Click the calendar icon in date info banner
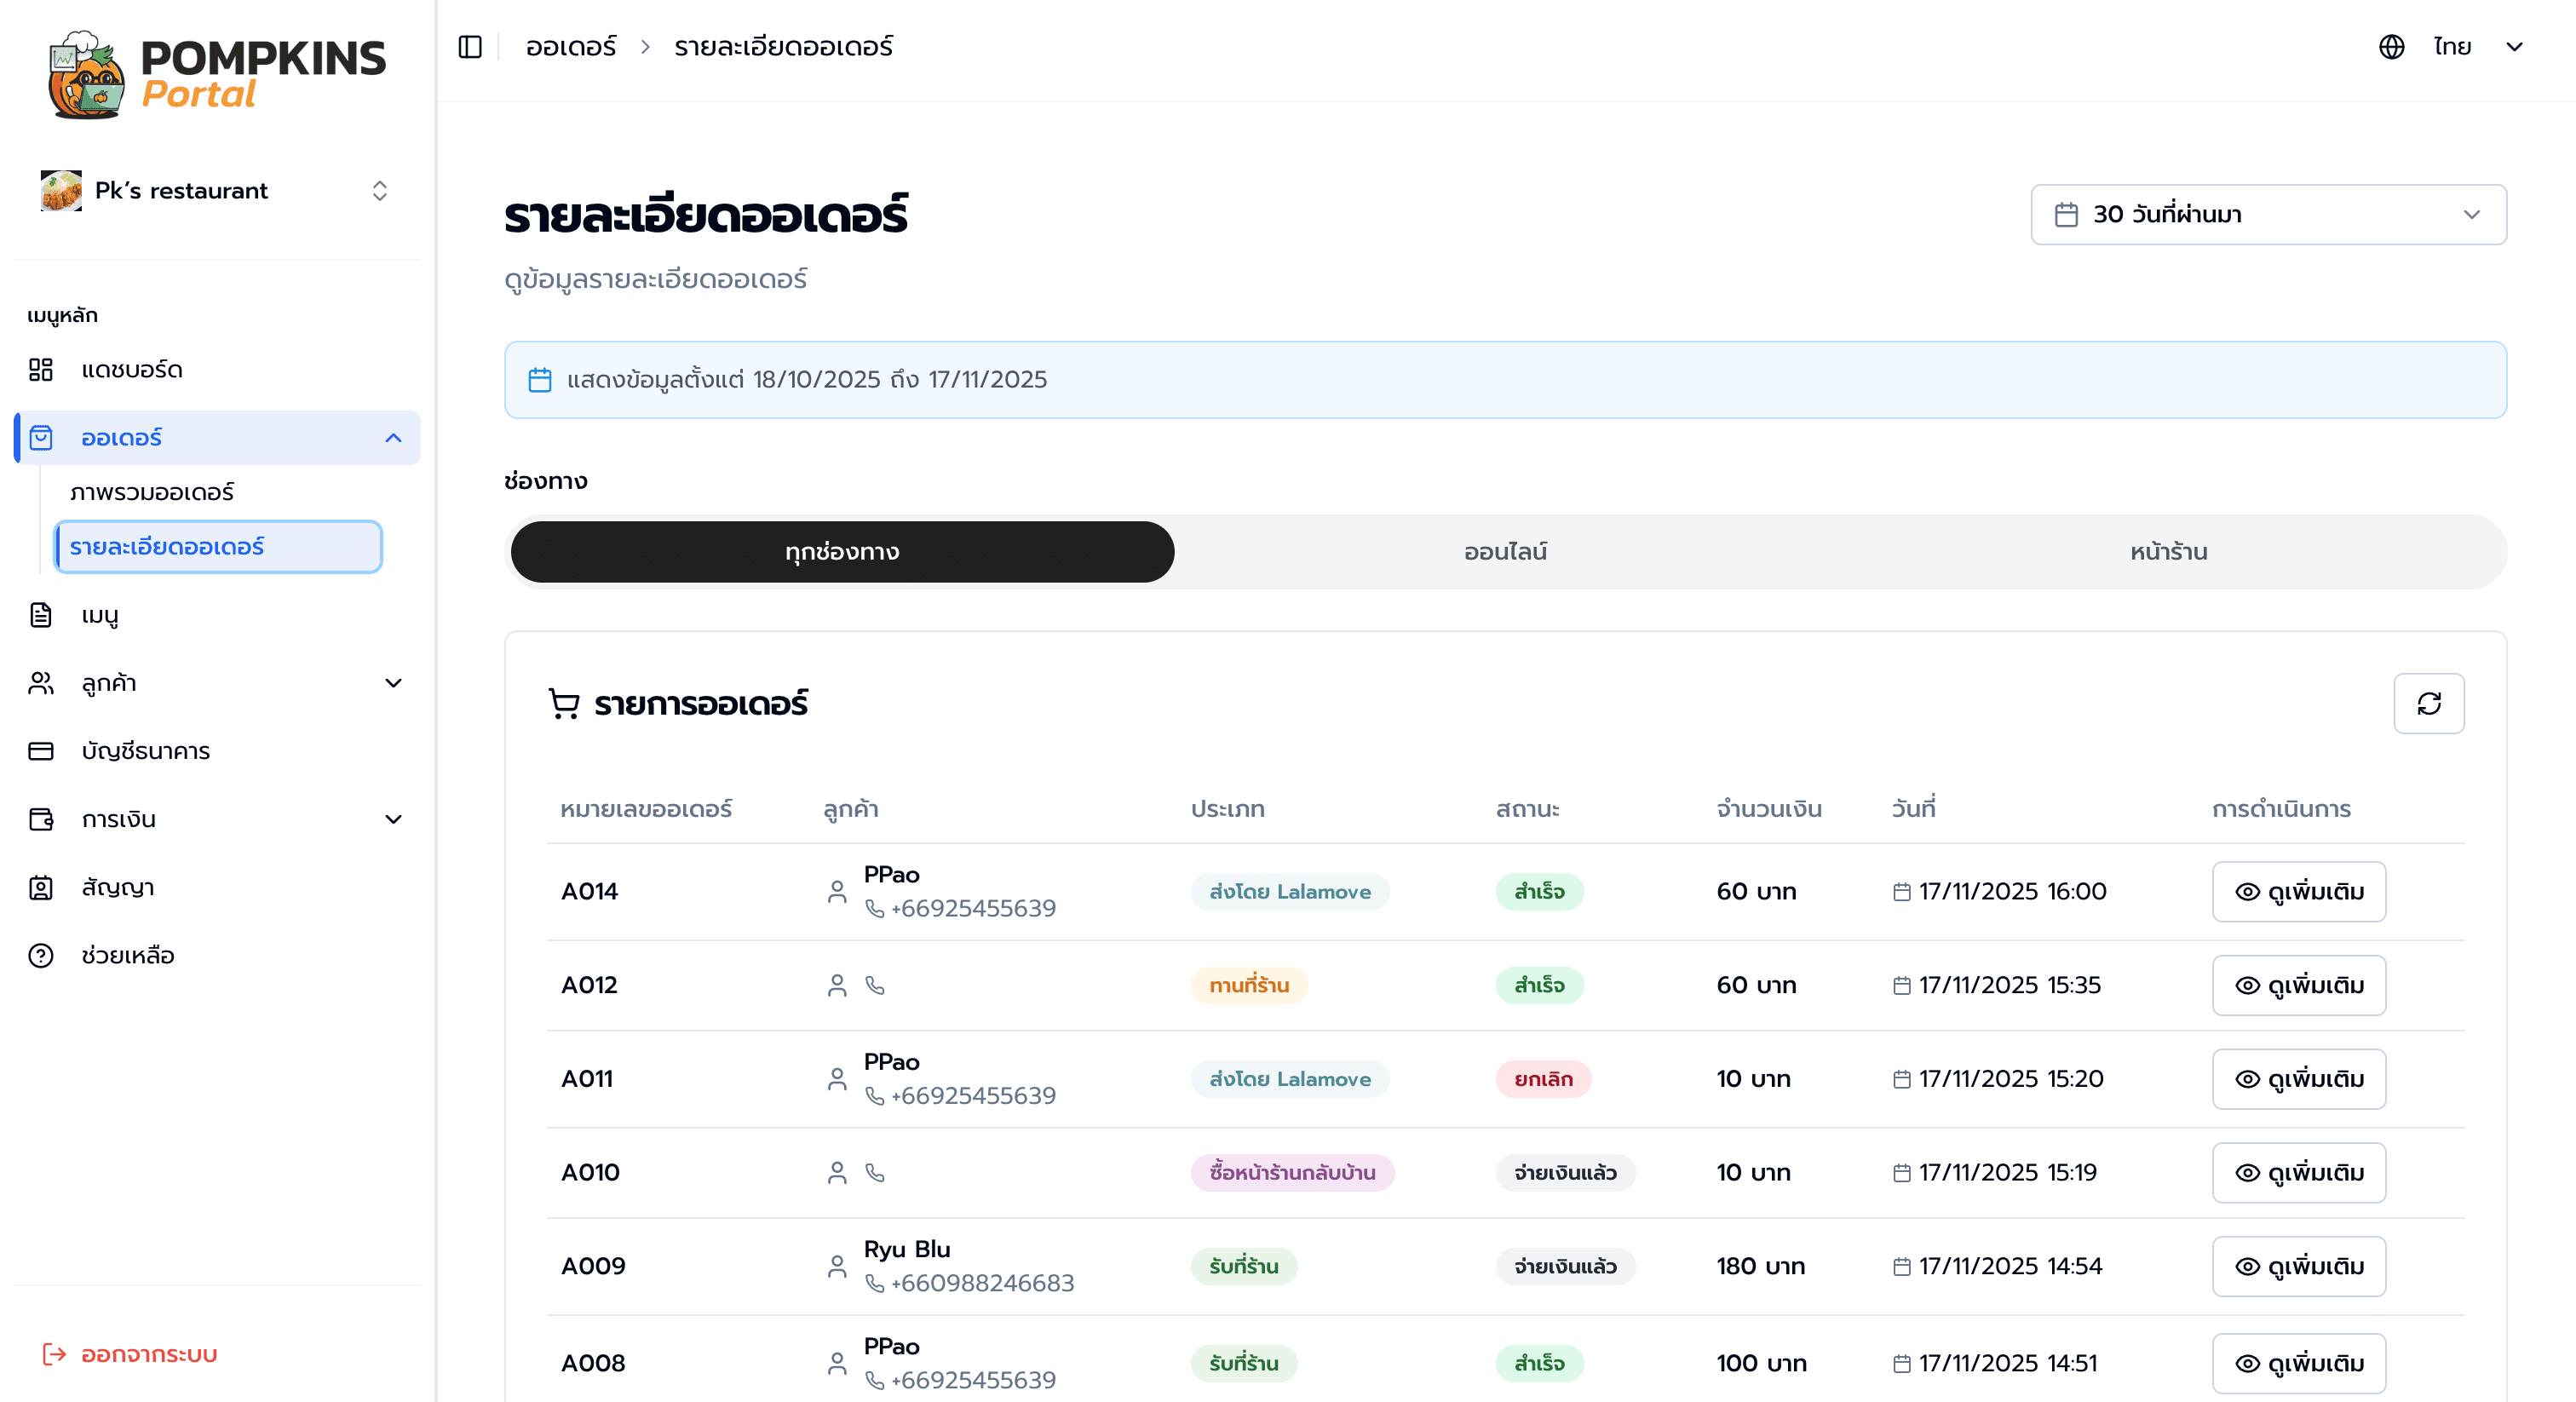The image size is (2576, 1402). [540, 380]
